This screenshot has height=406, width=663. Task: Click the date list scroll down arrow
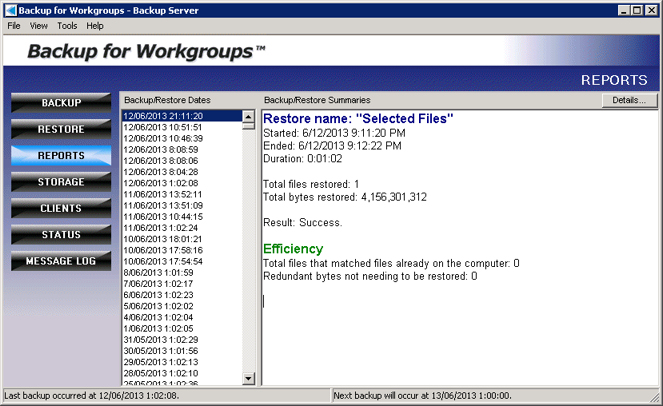249,379
